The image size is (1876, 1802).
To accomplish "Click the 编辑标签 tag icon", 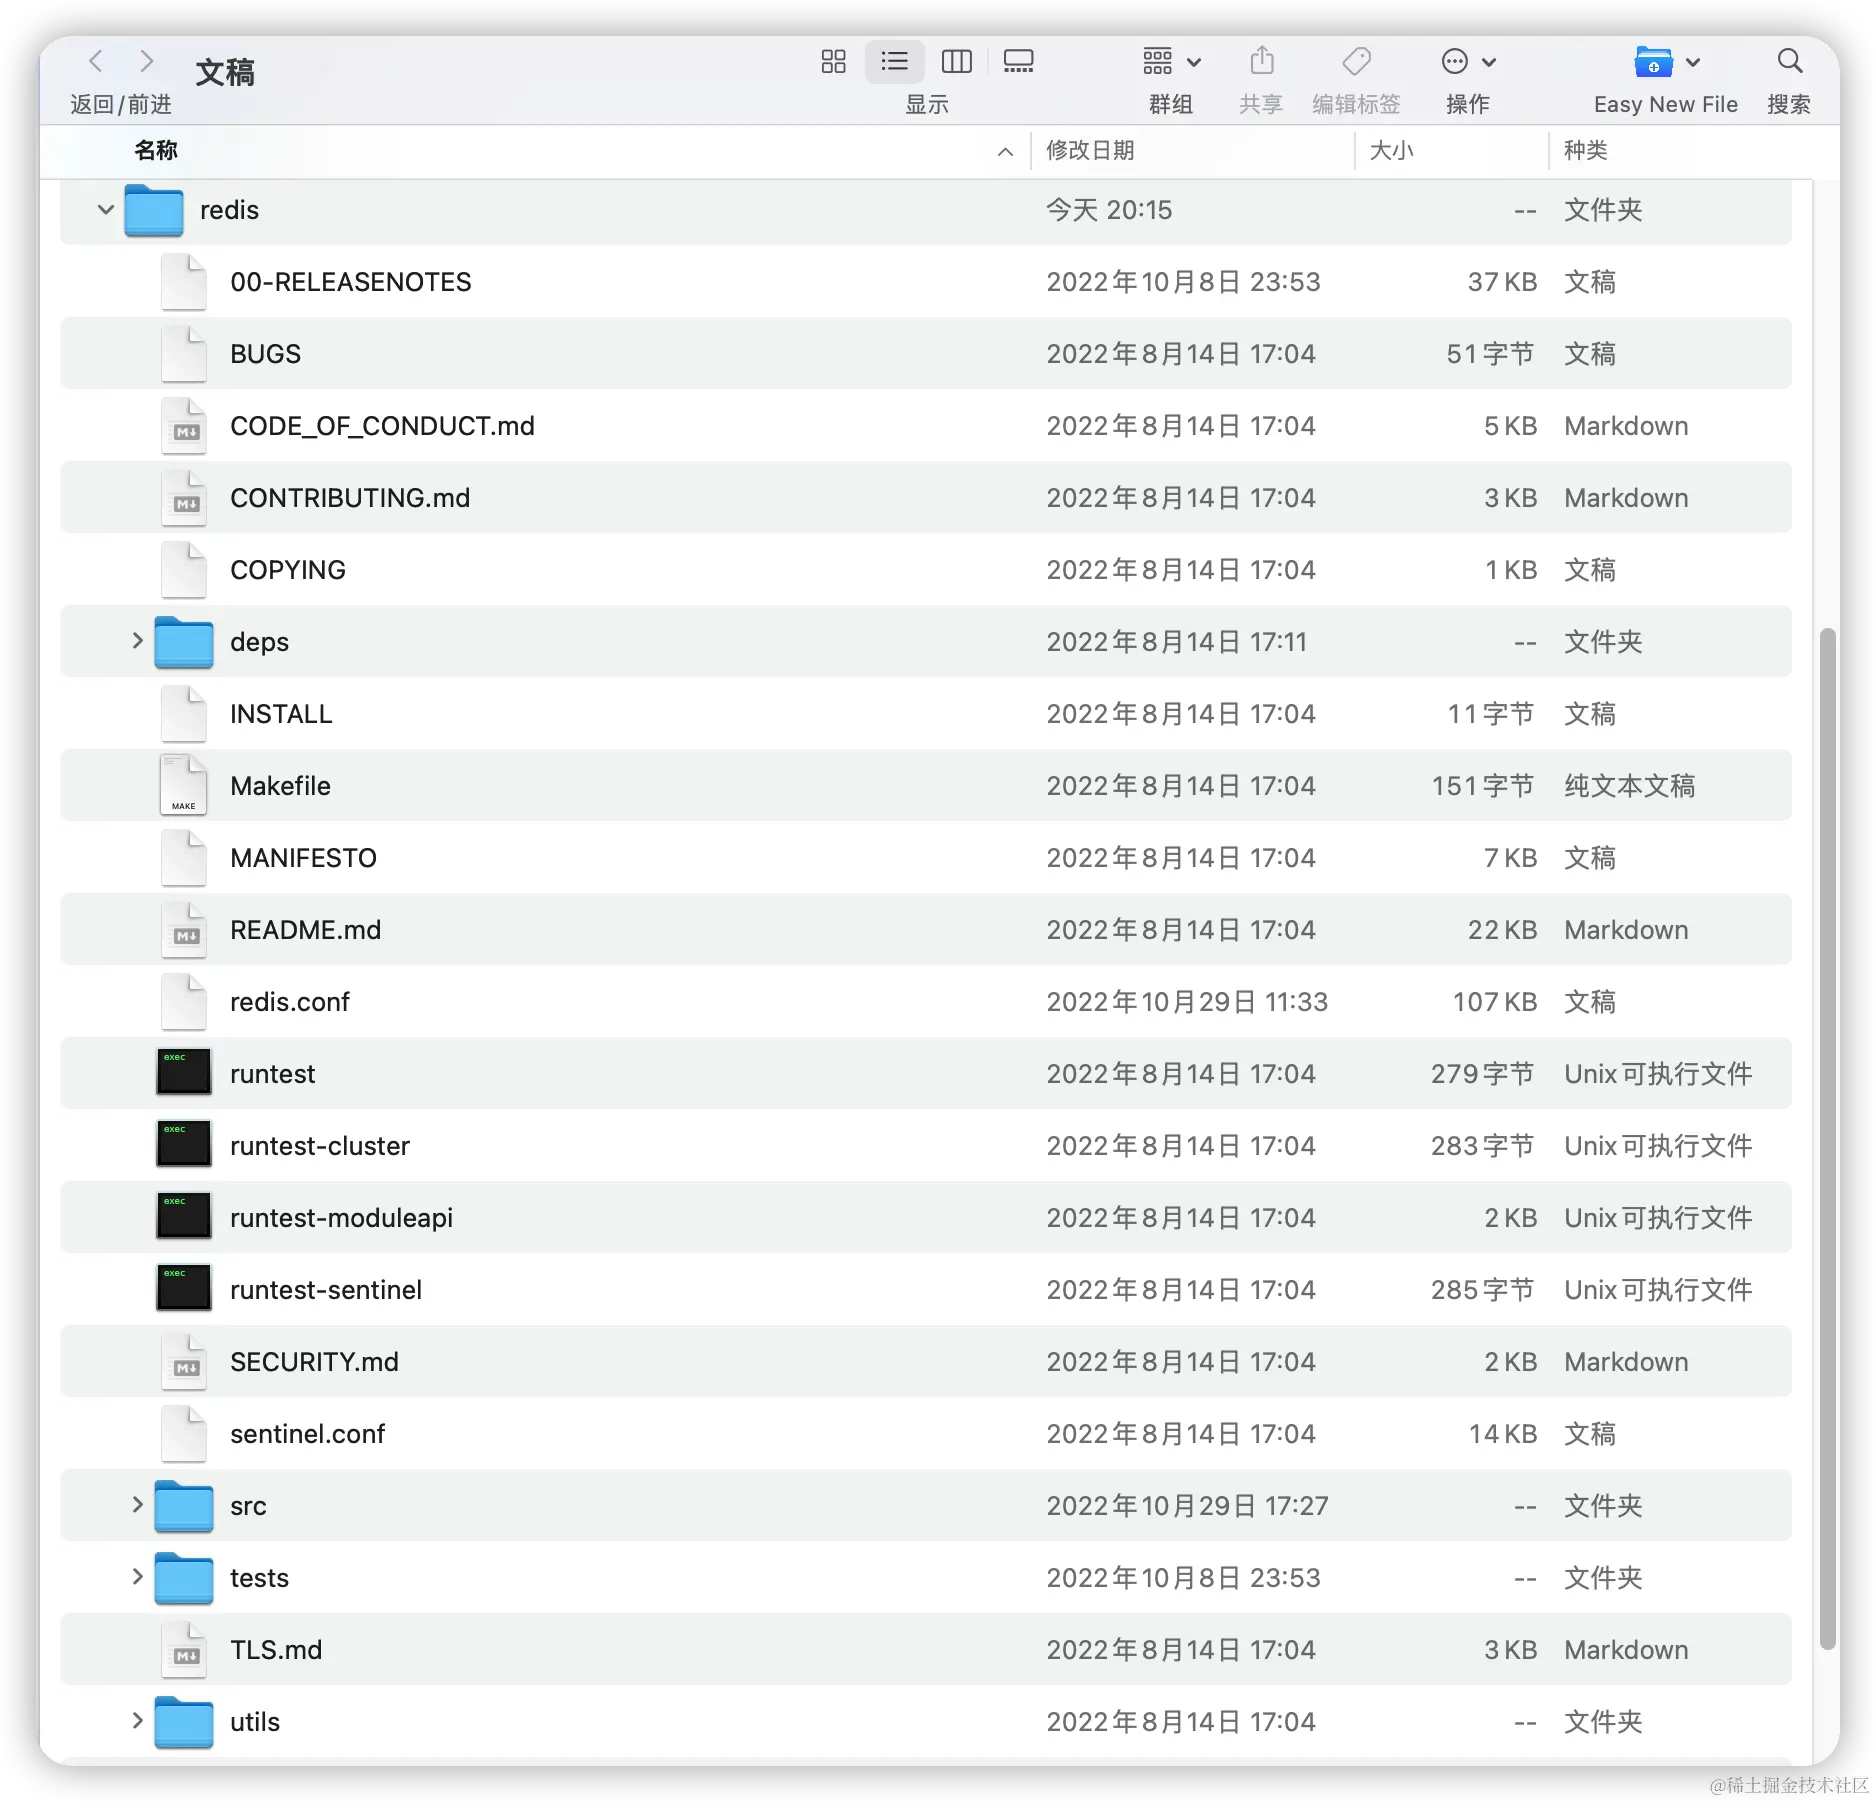I will [x=1357, y=62].
